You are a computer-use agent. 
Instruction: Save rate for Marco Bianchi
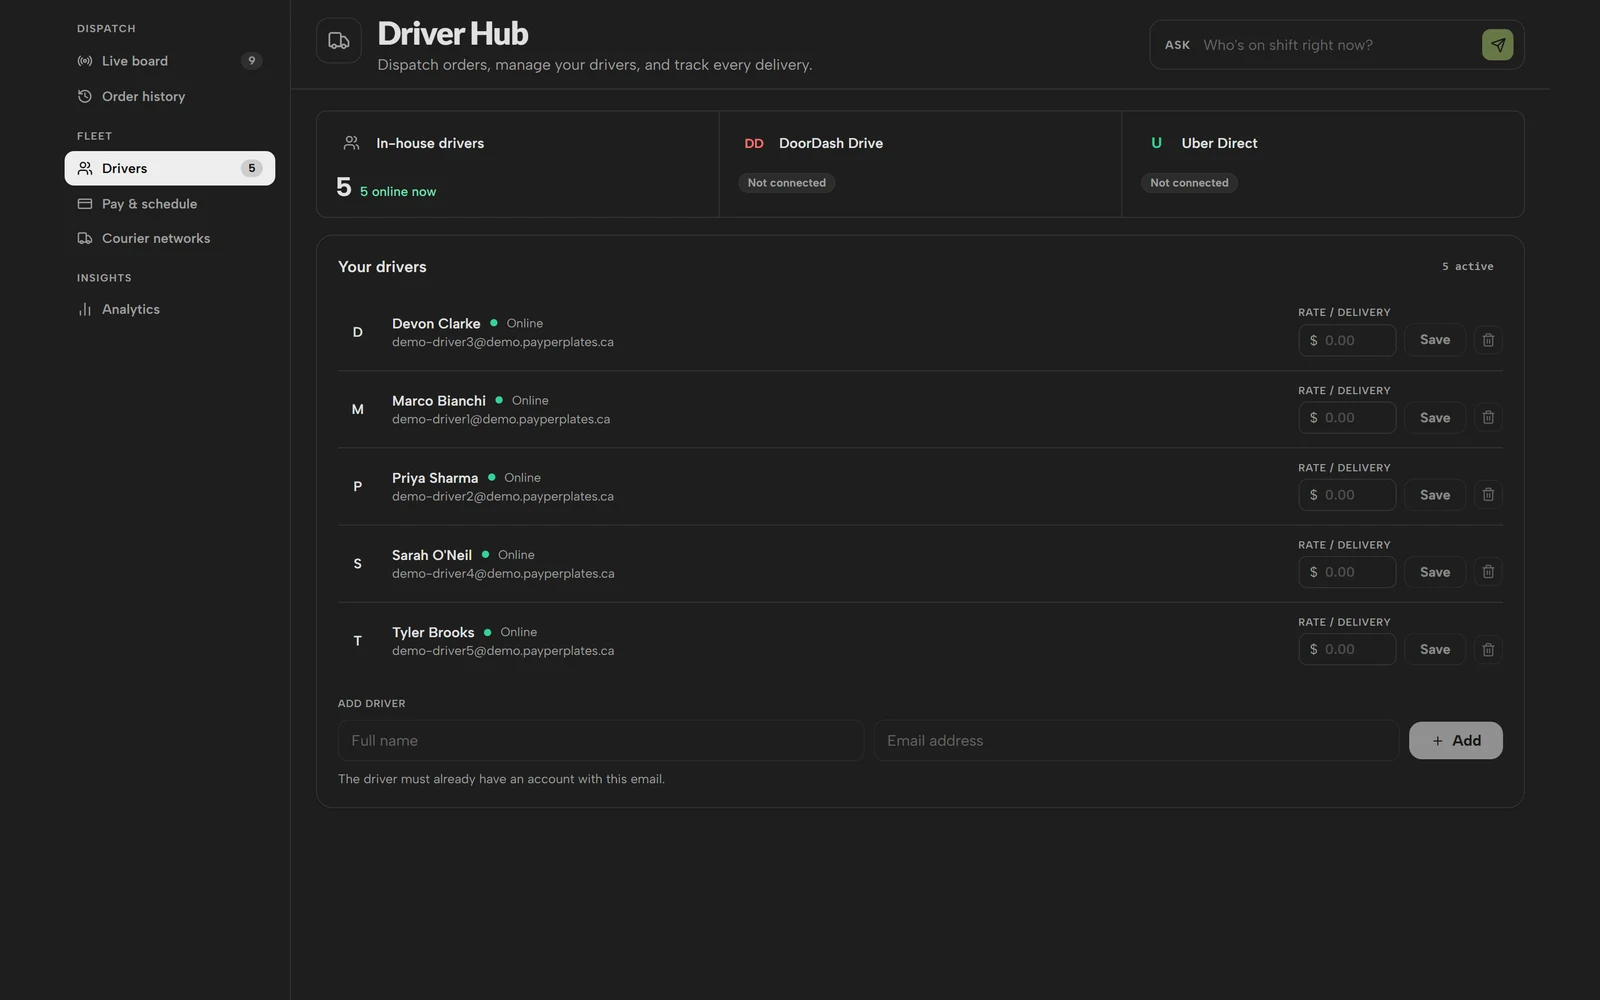[1435, 417]
